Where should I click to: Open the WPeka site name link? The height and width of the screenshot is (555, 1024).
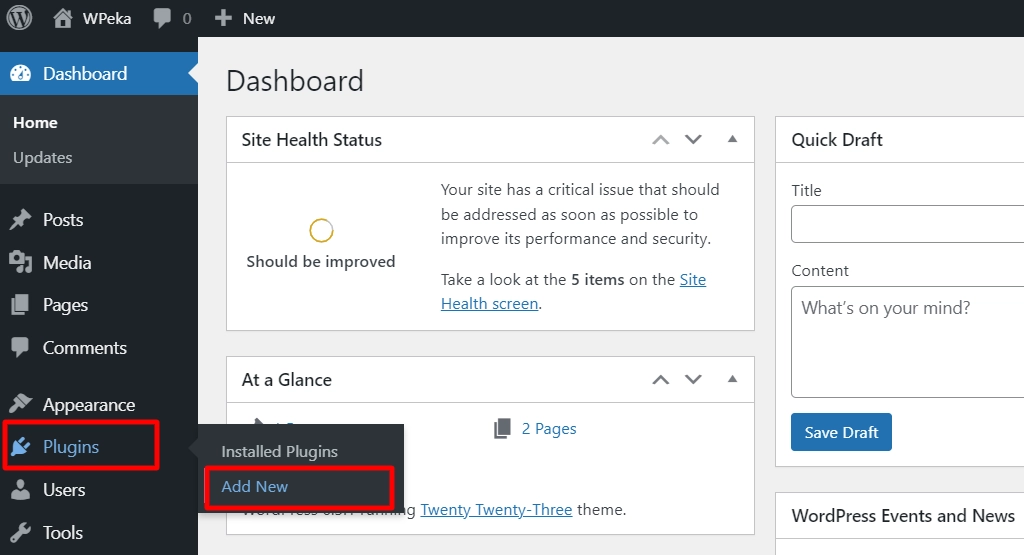(106, 18)
